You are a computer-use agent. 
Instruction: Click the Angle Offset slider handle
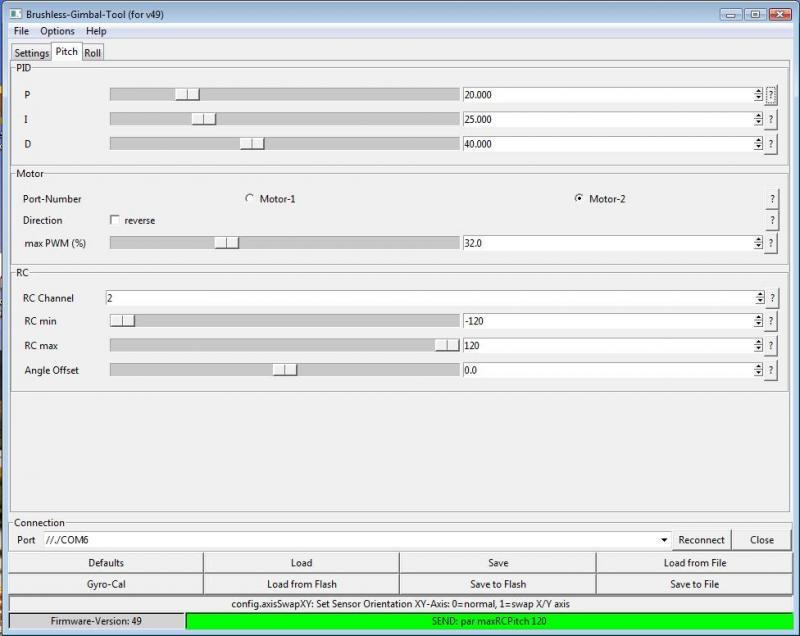pyautogui.click(x=285, y=370)
